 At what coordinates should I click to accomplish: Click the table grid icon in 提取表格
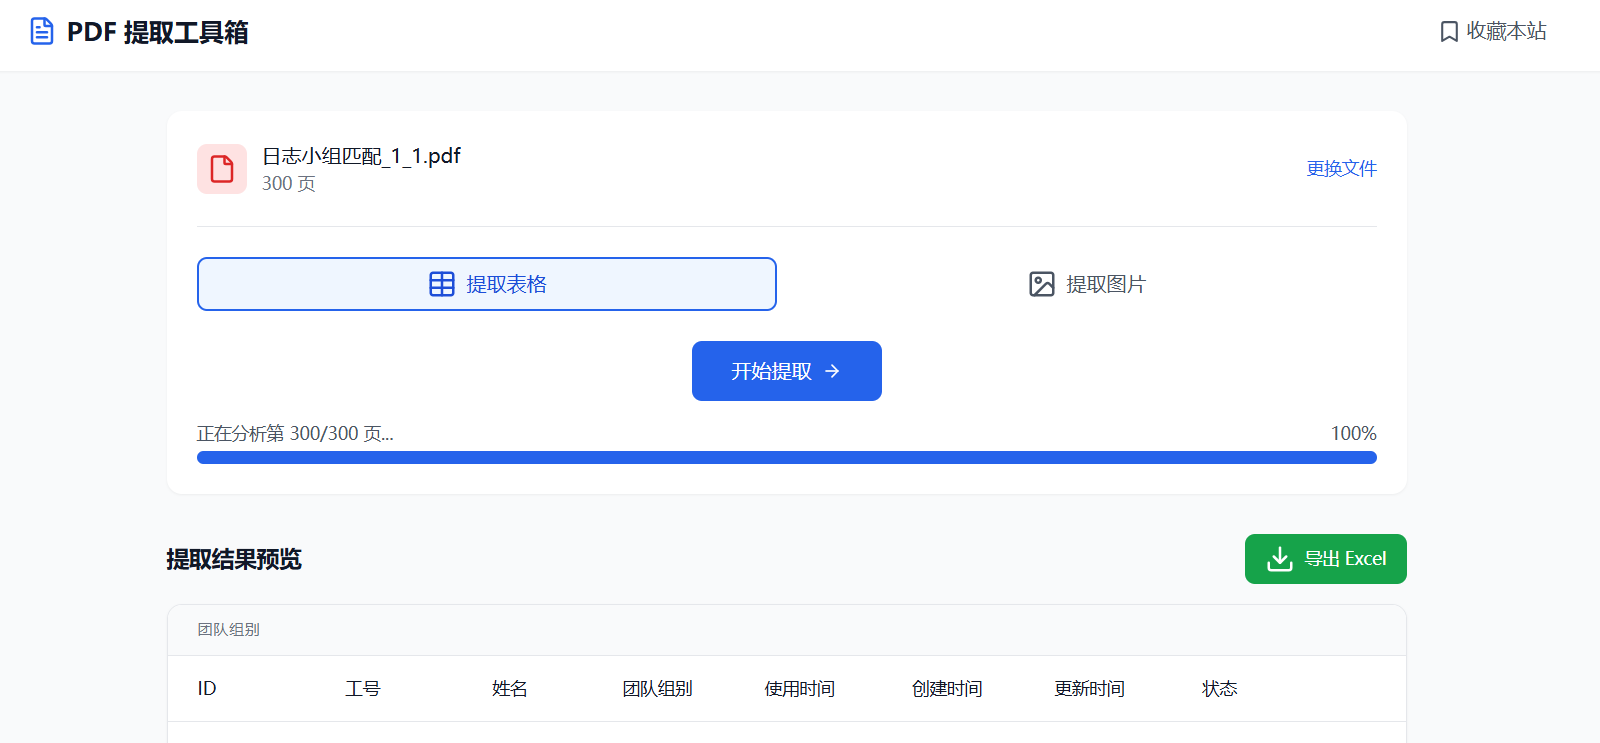(442, 284)
